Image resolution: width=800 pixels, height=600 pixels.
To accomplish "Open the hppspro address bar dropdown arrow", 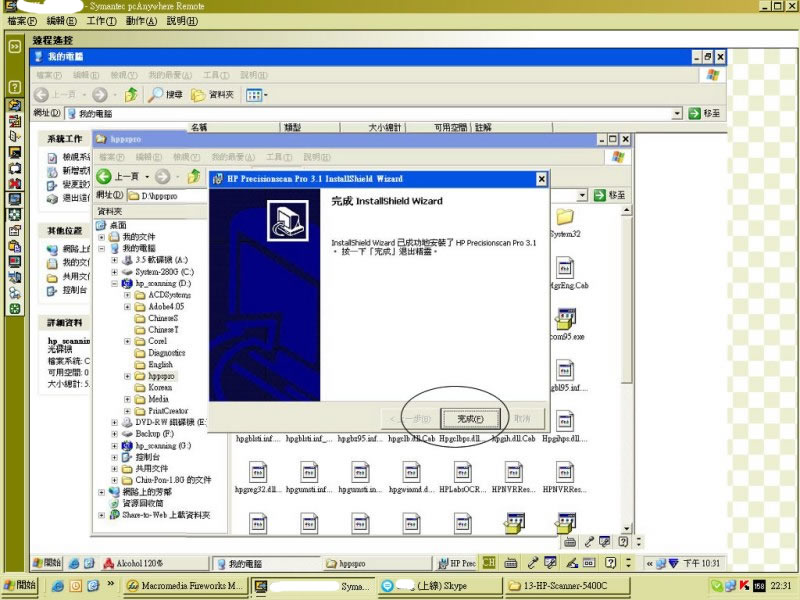I will pyautogui.click(x=583, y=195).
